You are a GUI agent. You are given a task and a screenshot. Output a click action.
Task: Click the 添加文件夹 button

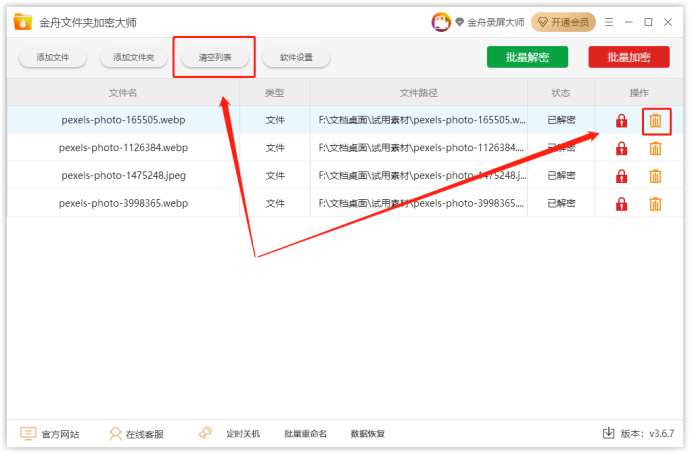point(134,57)
